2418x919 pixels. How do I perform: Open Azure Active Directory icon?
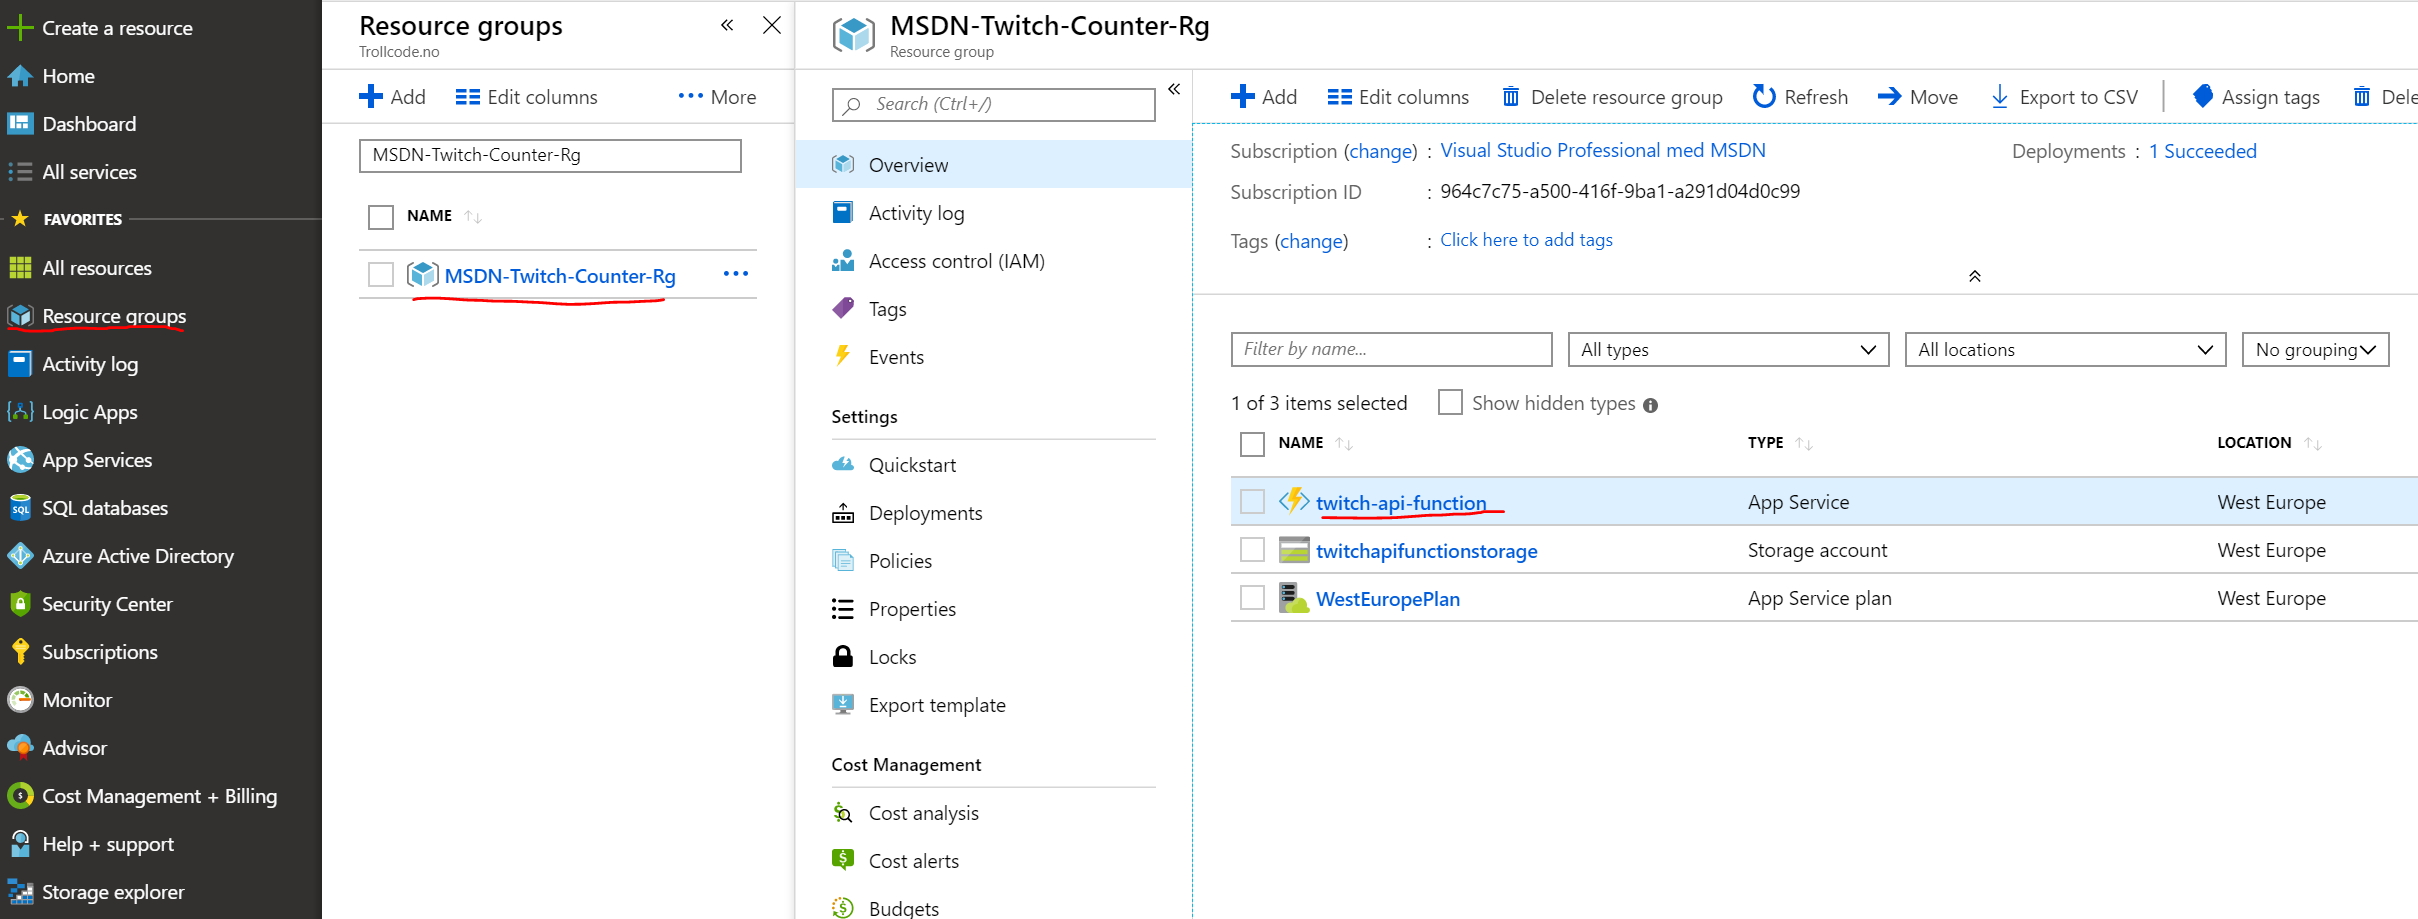pyautogui.click(x=20, y=556)
